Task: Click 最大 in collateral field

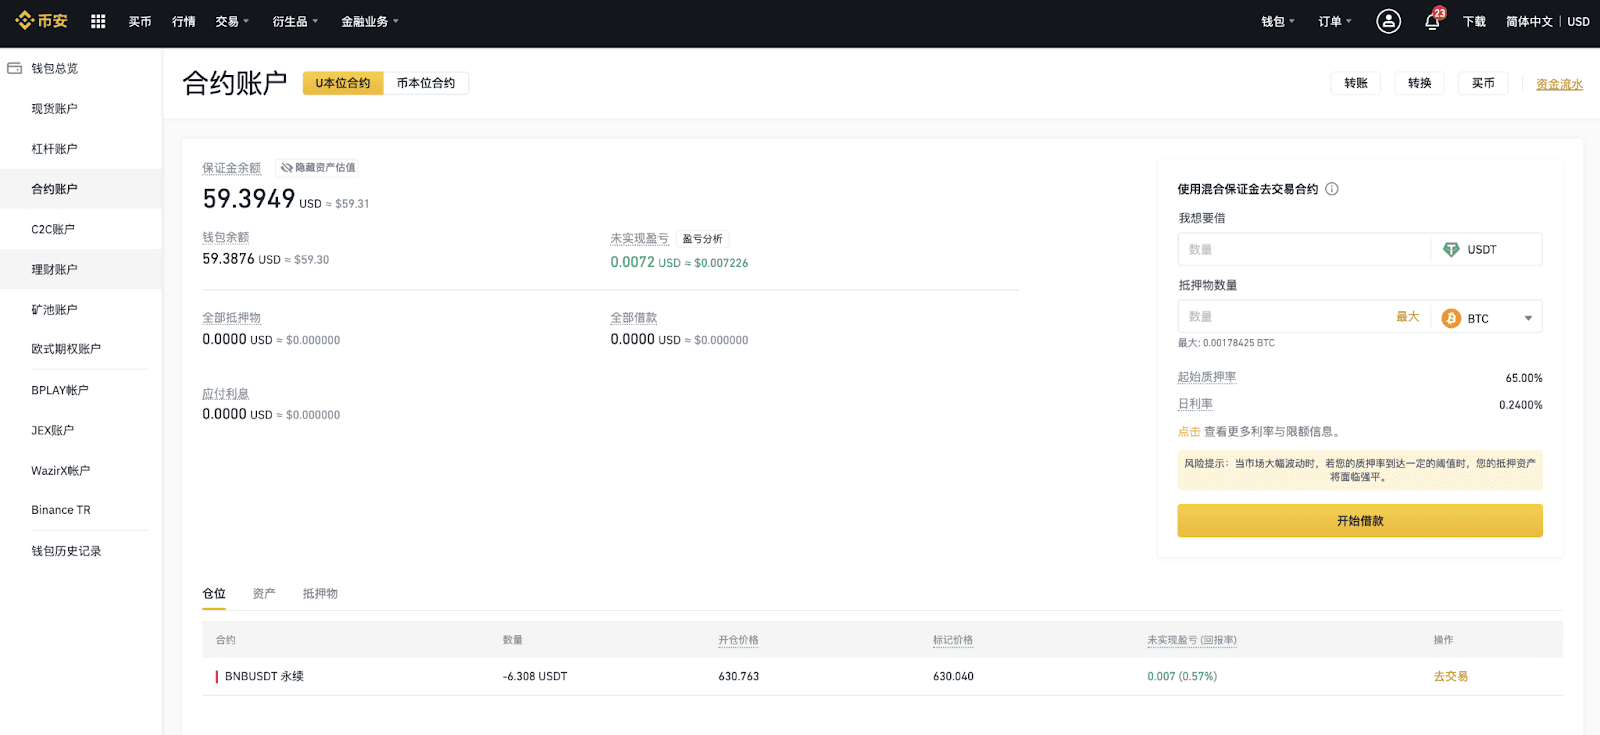Action: [x=1407, y=317]
